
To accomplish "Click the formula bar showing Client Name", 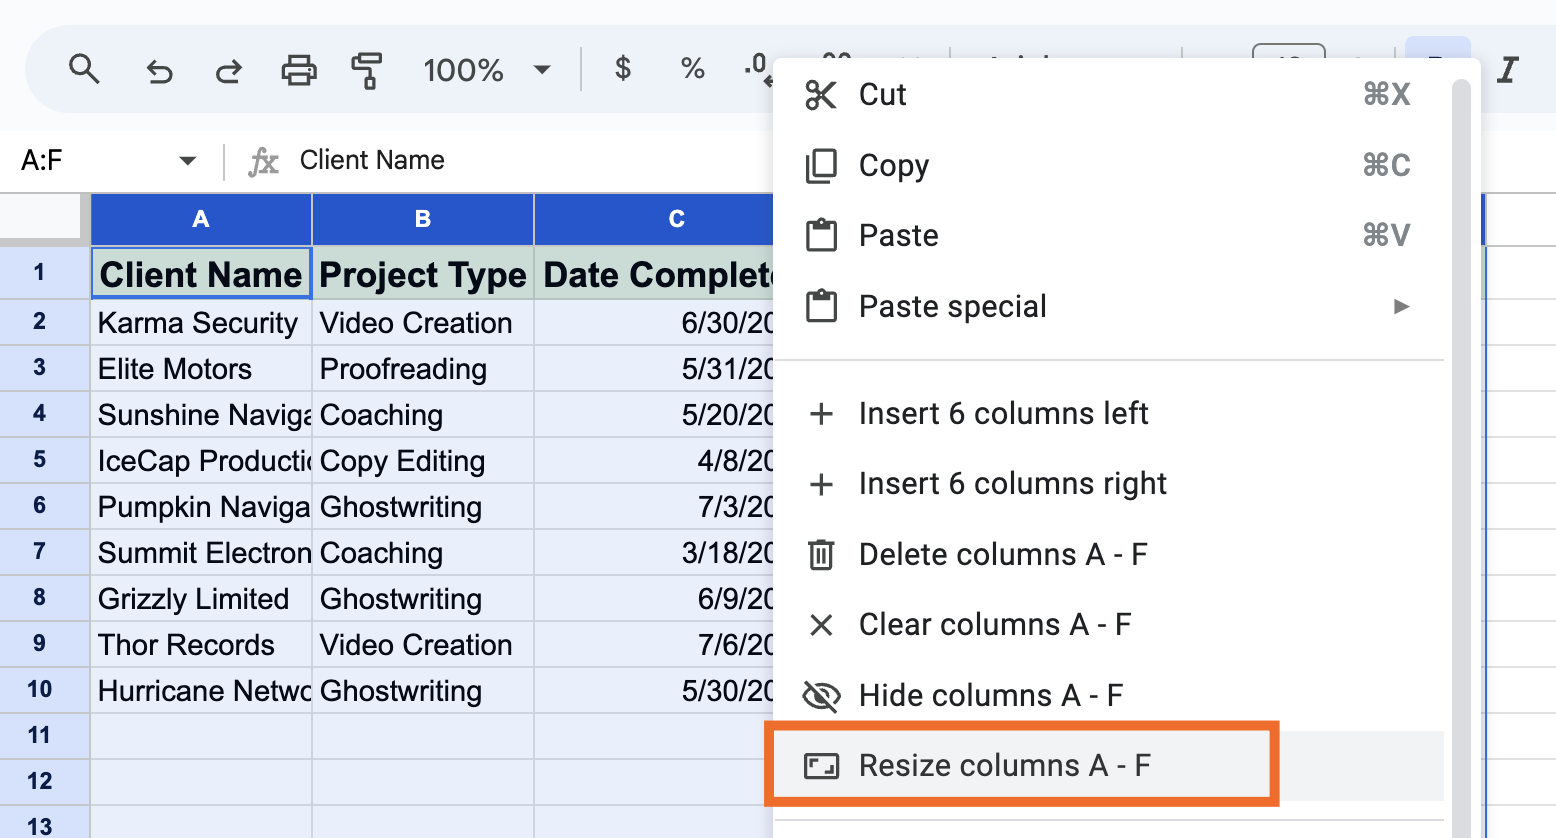I will (x=372, y=161).
